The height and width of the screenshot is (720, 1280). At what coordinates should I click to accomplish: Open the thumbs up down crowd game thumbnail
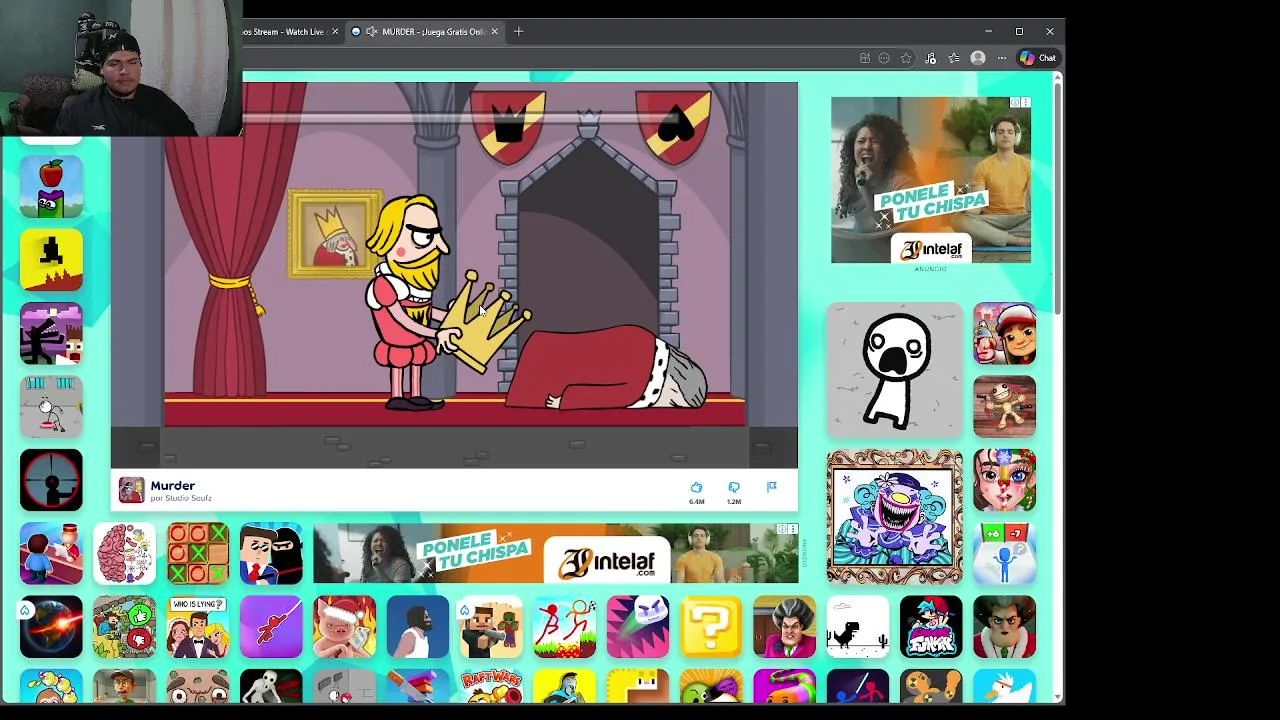click(x=124, y=627)
